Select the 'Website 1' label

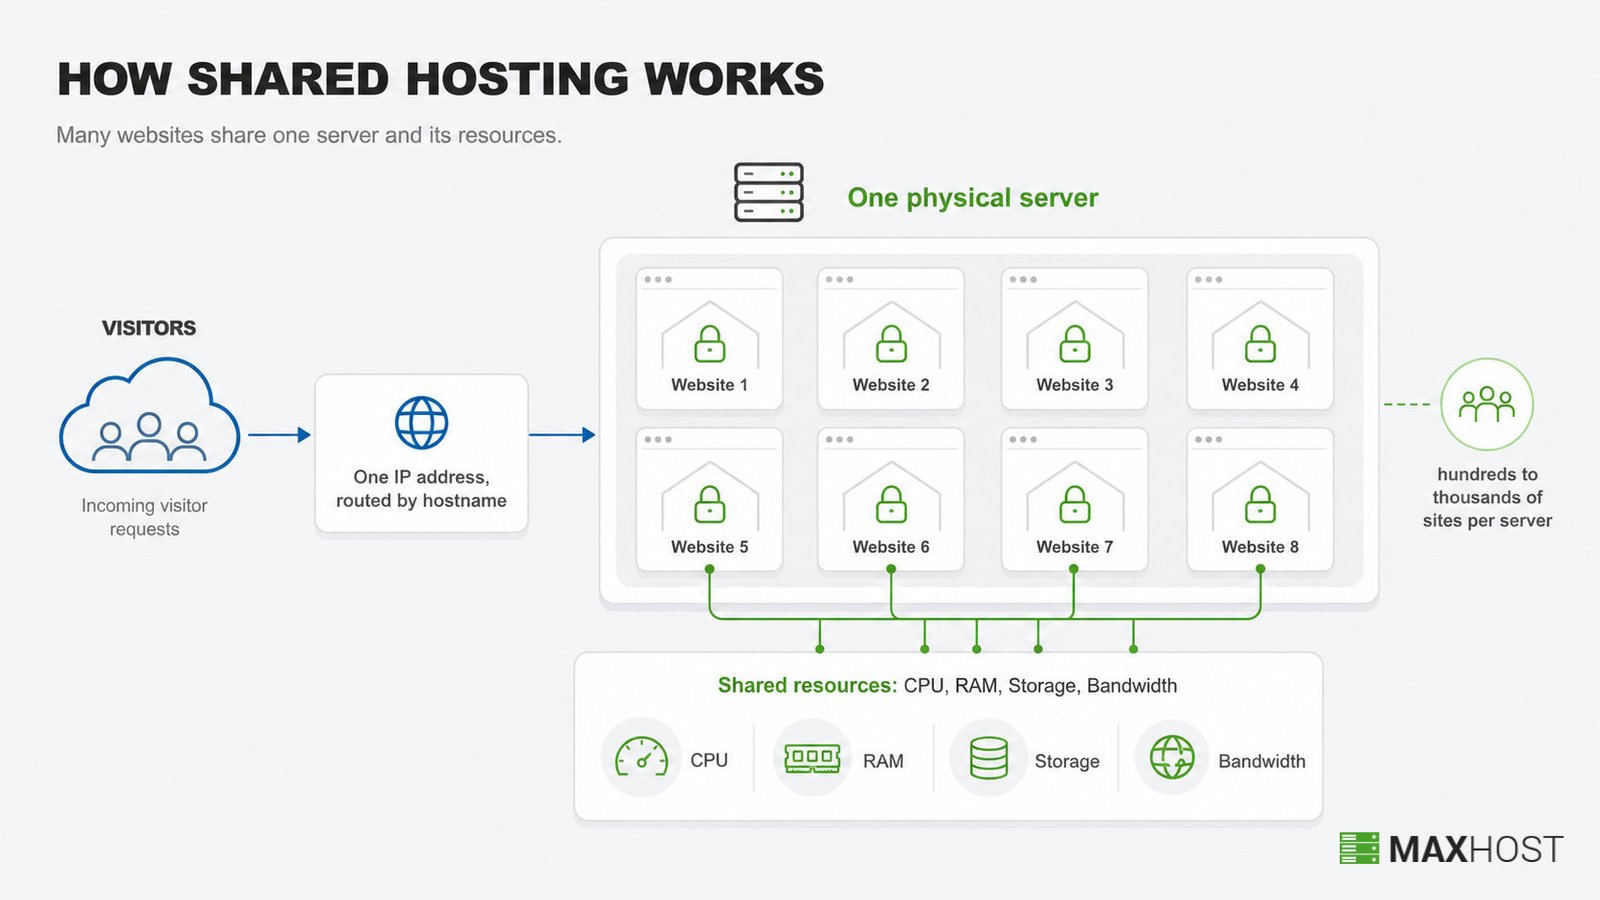(x=709, y=385)
